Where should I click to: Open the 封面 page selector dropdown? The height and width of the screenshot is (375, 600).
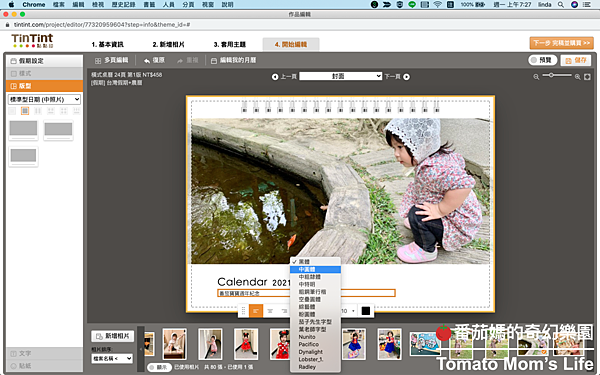tap(341, 76)
